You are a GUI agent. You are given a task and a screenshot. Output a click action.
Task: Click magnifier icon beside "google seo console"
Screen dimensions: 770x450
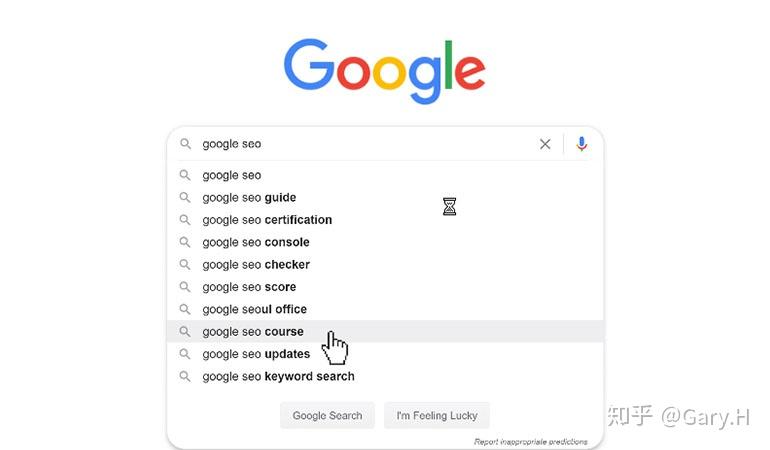[x=185, y=242]
